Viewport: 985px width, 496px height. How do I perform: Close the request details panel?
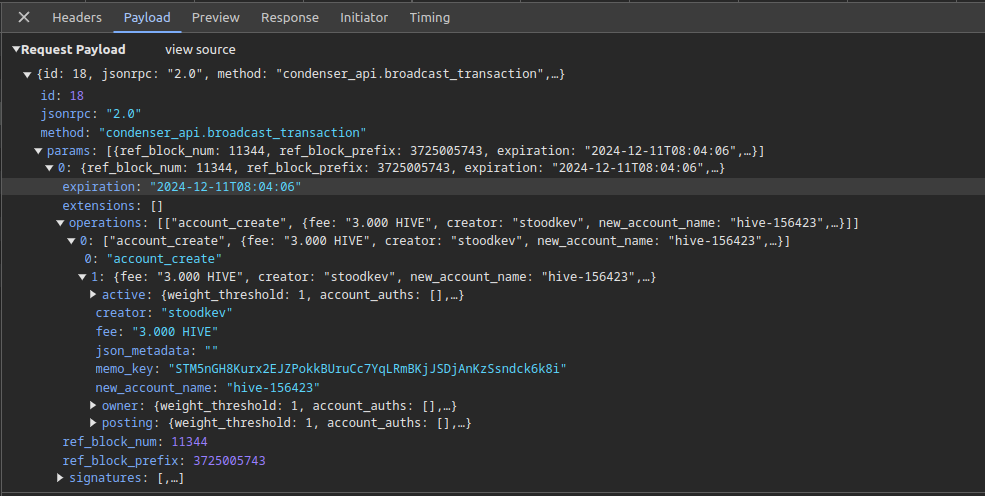click(24, 17)
